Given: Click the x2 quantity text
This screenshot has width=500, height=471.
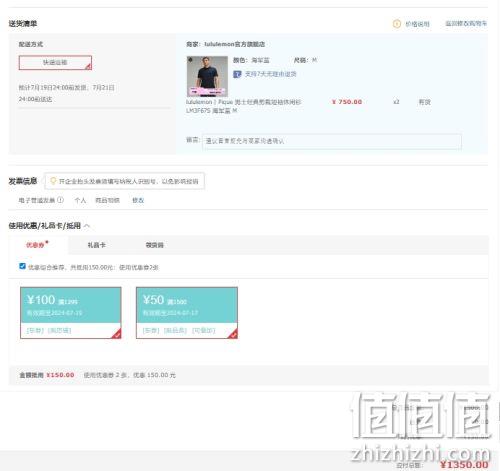Looking at the screenshot, I should (x=396, y=102).
